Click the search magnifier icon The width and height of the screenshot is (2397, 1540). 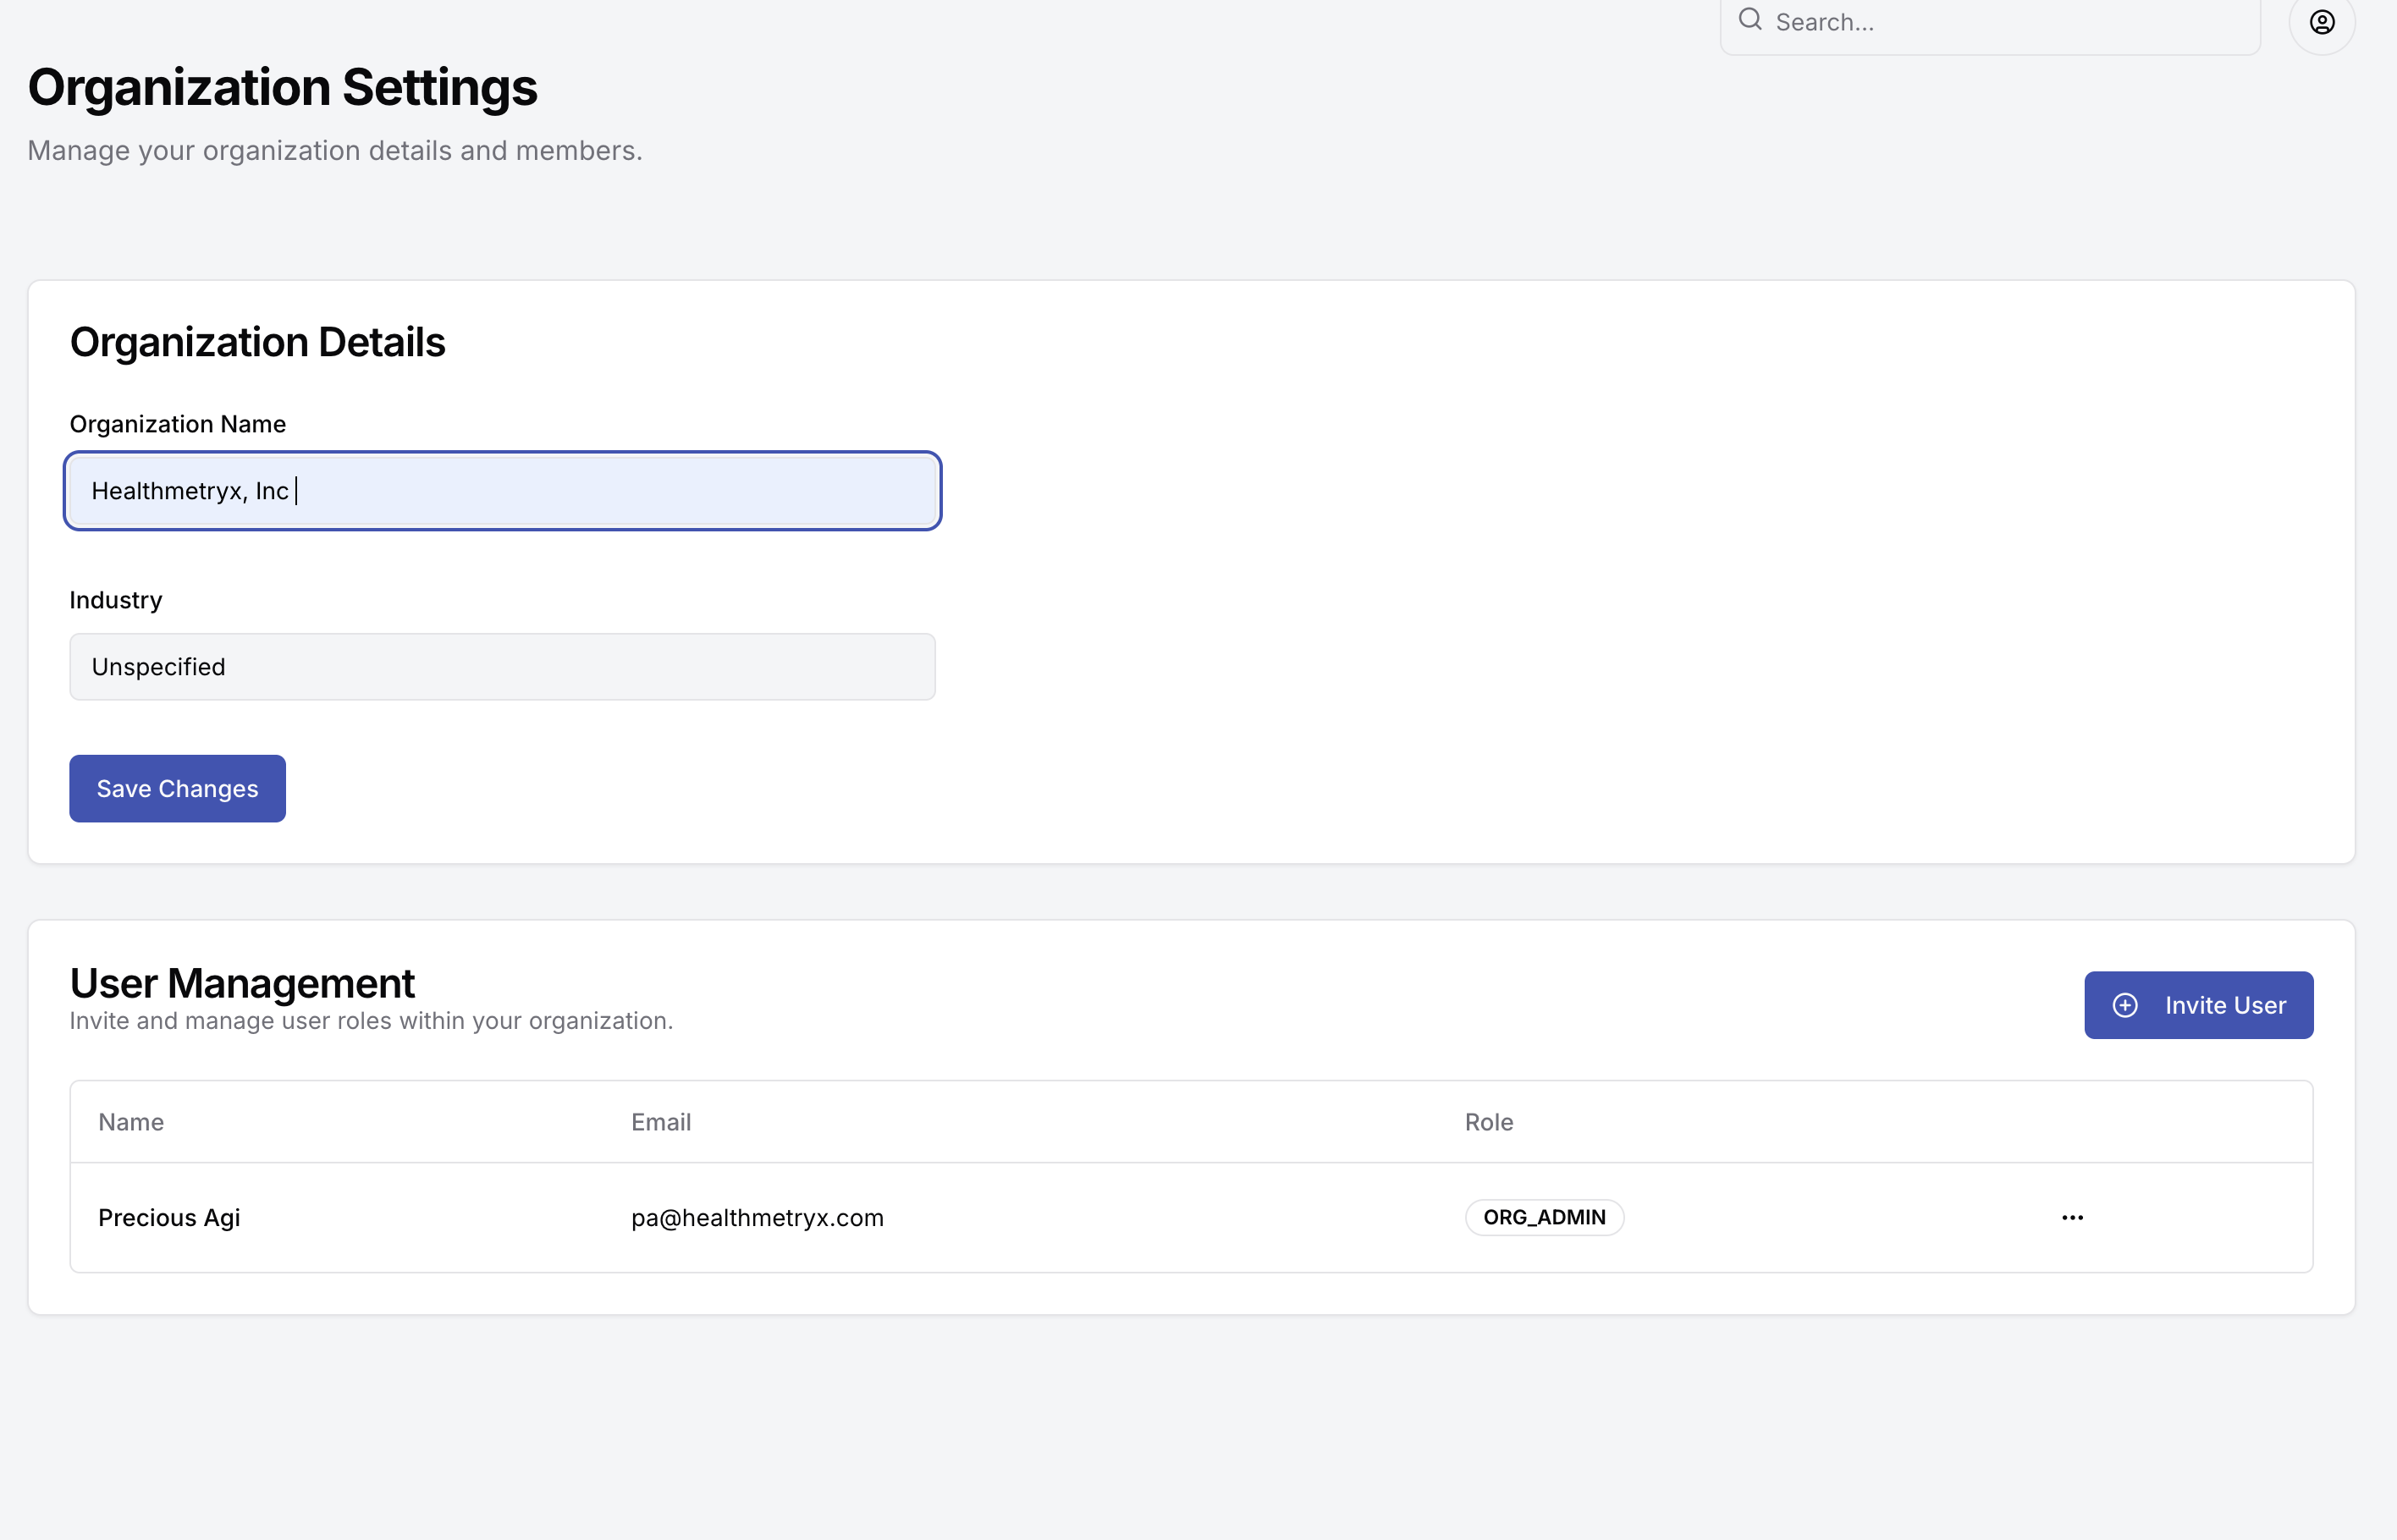tap(1750, 20)
